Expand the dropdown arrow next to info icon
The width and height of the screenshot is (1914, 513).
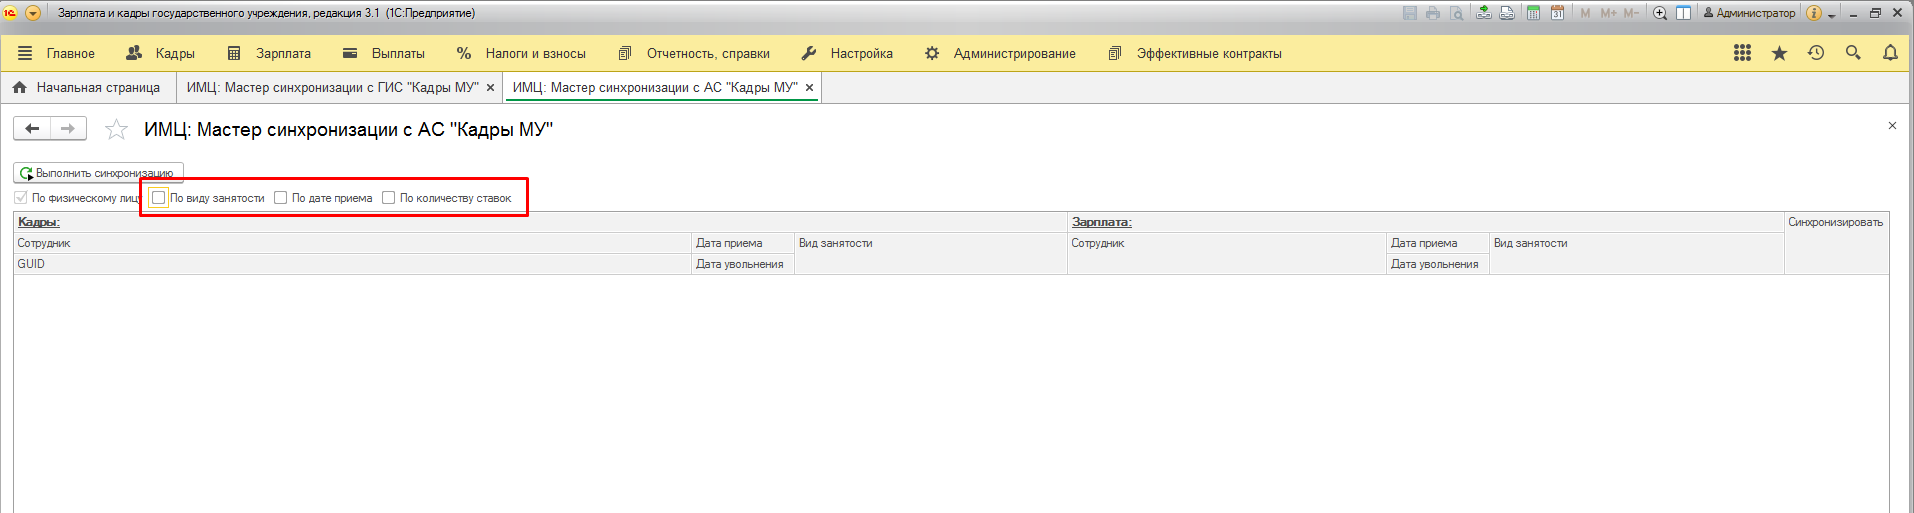point(1832,15)
